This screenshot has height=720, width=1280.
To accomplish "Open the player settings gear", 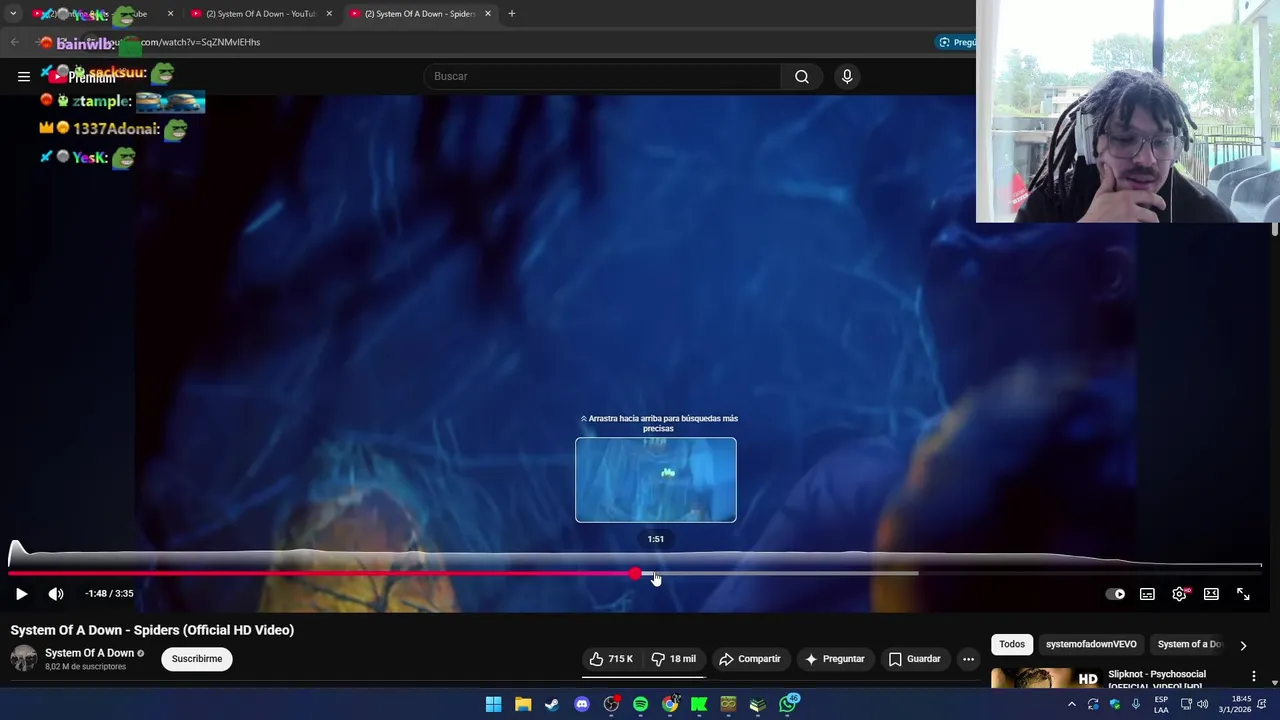I will [1180, 594].
